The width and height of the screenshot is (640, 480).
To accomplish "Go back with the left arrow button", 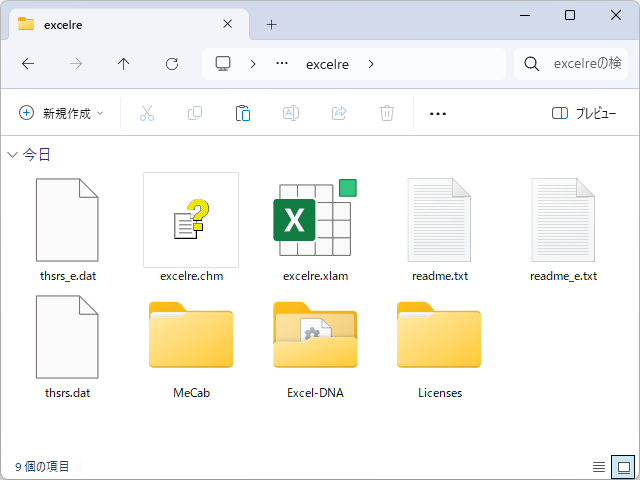I will coord(28,64).
